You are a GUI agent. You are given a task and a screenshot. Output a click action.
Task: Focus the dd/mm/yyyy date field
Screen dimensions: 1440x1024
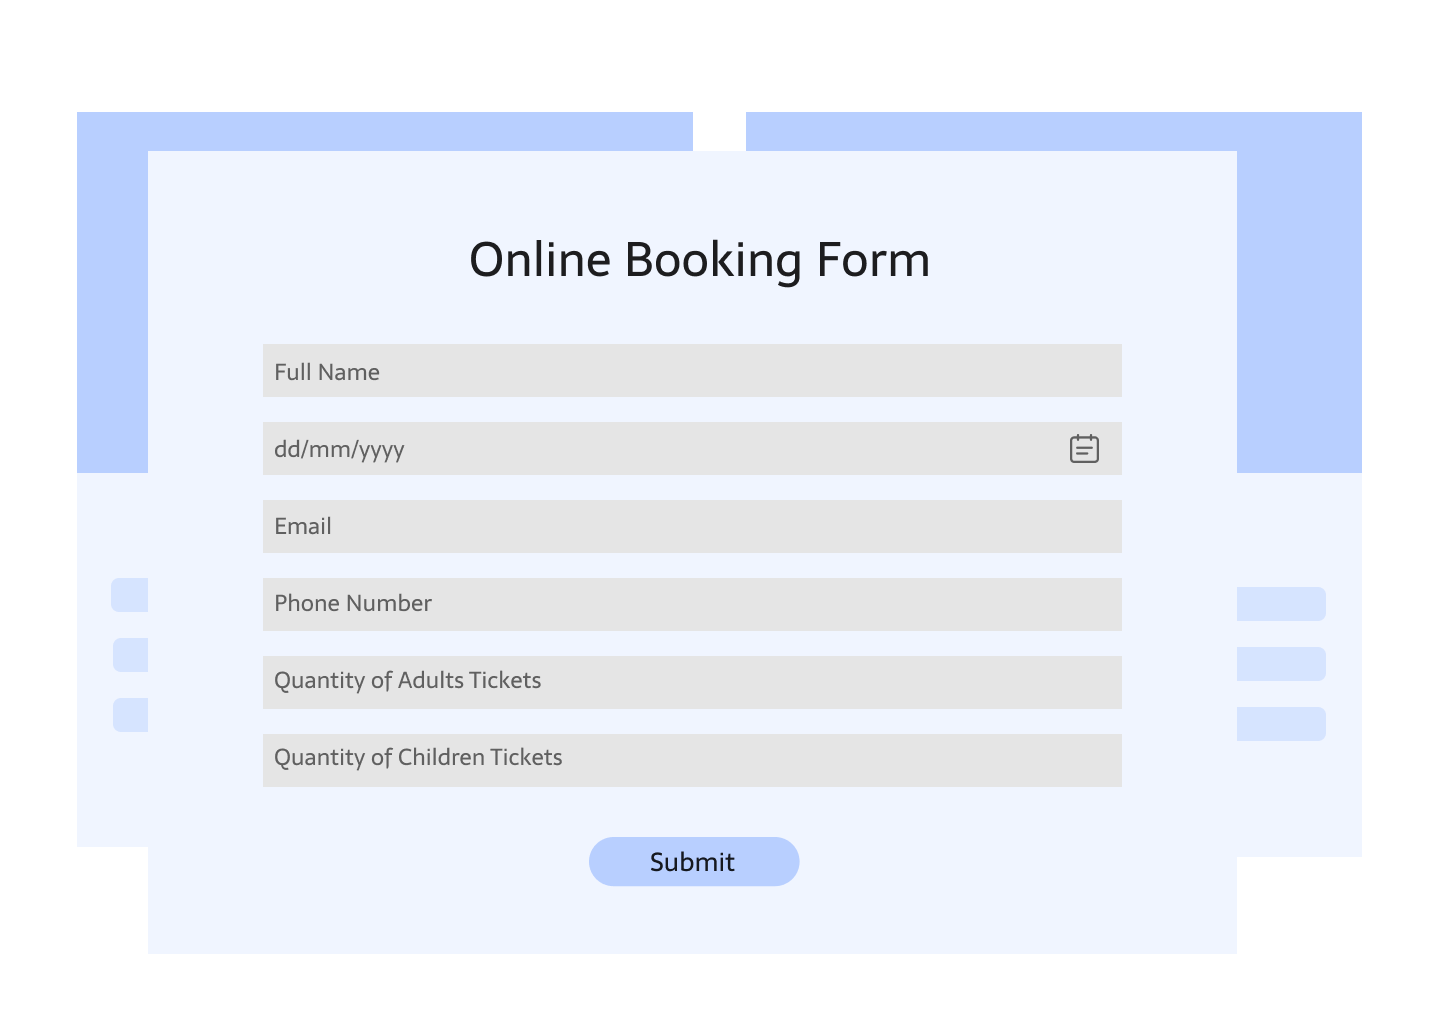660,449
